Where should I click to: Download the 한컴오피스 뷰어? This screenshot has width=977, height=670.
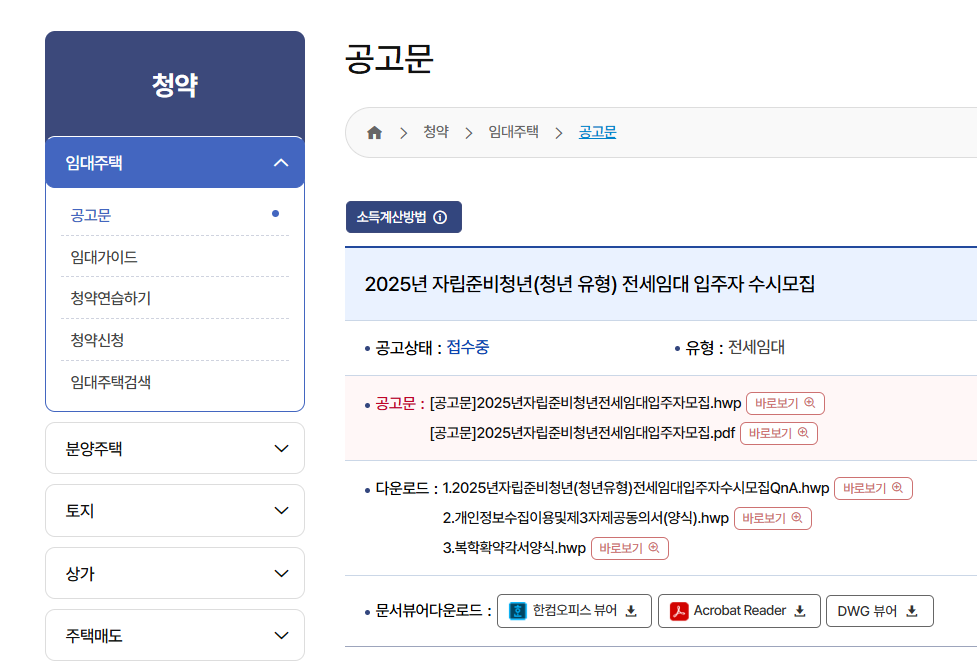tap(574, 611)
